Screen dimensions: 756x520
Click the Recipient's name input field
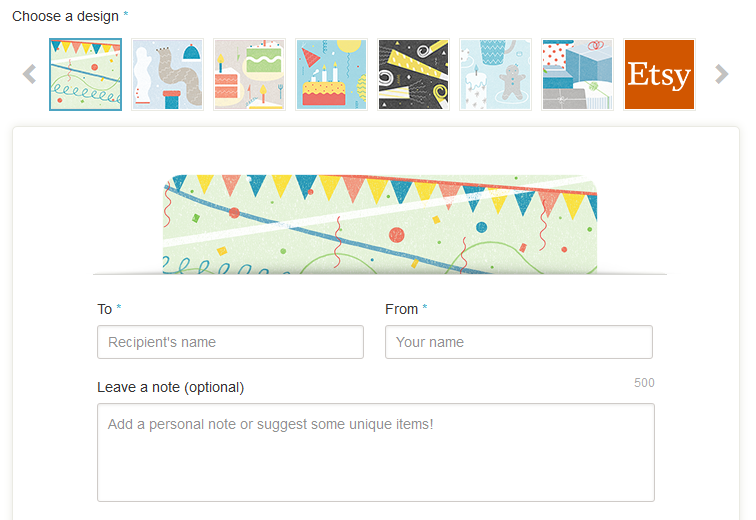point(230,342)
